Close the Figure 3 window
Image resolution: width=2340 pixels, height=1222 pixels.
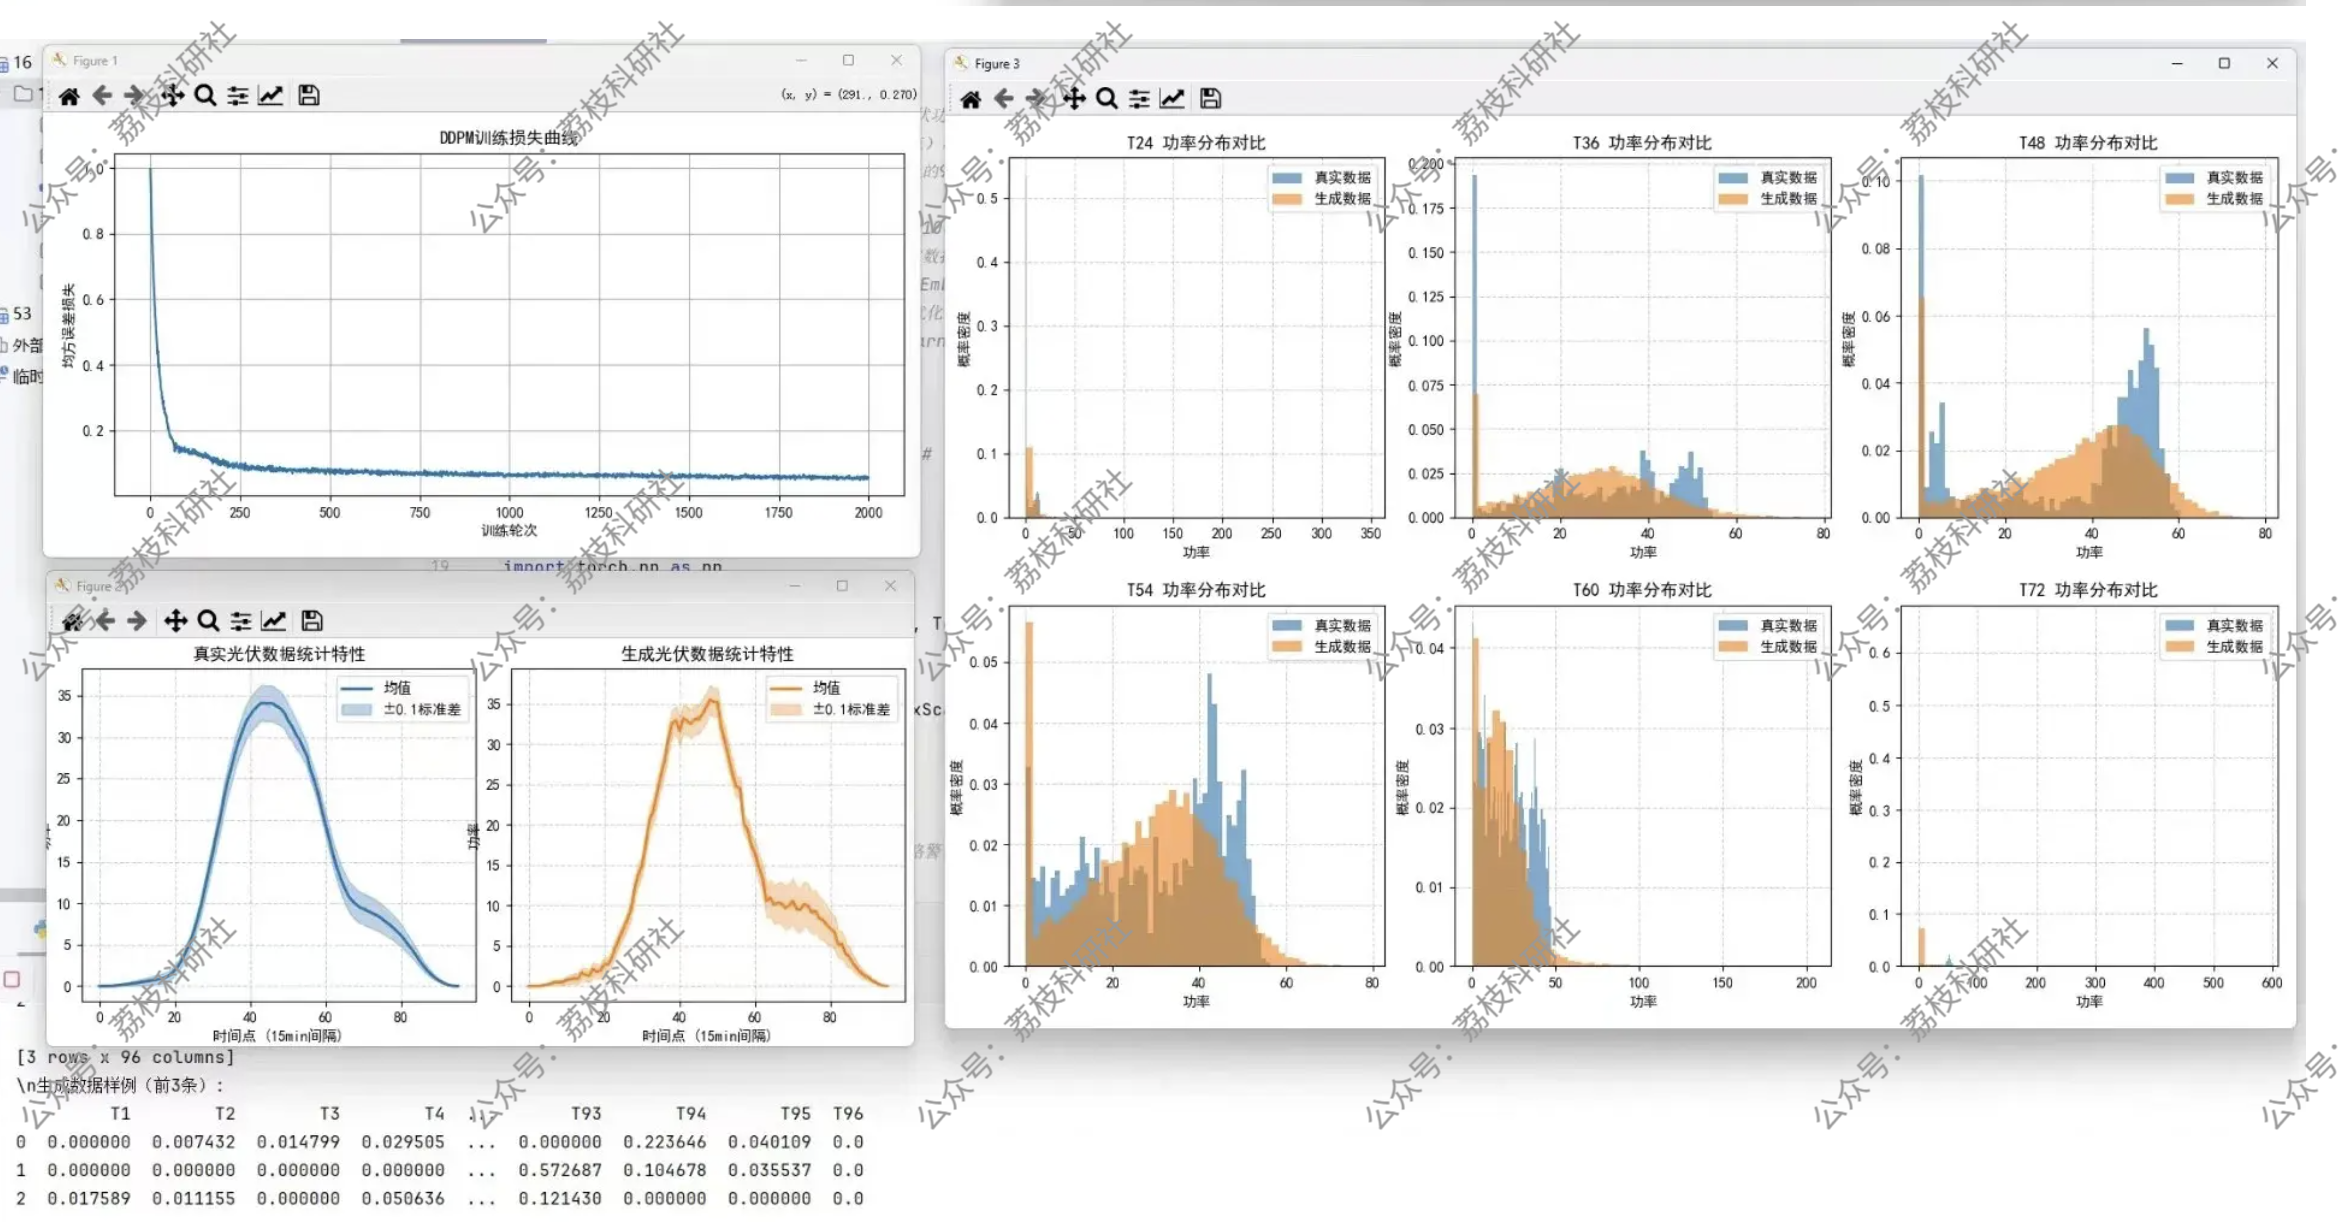(2272, 63)
